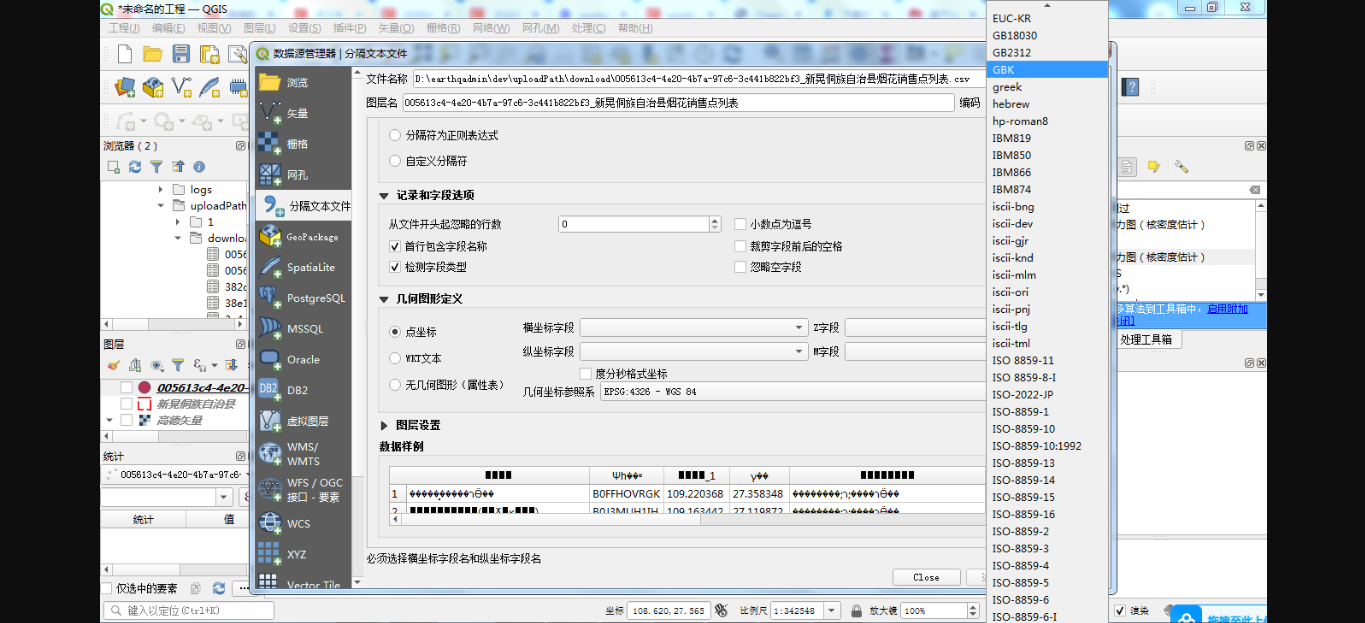
Task: Choose GB18030 from the encoding list
Action: point(1047,35)
